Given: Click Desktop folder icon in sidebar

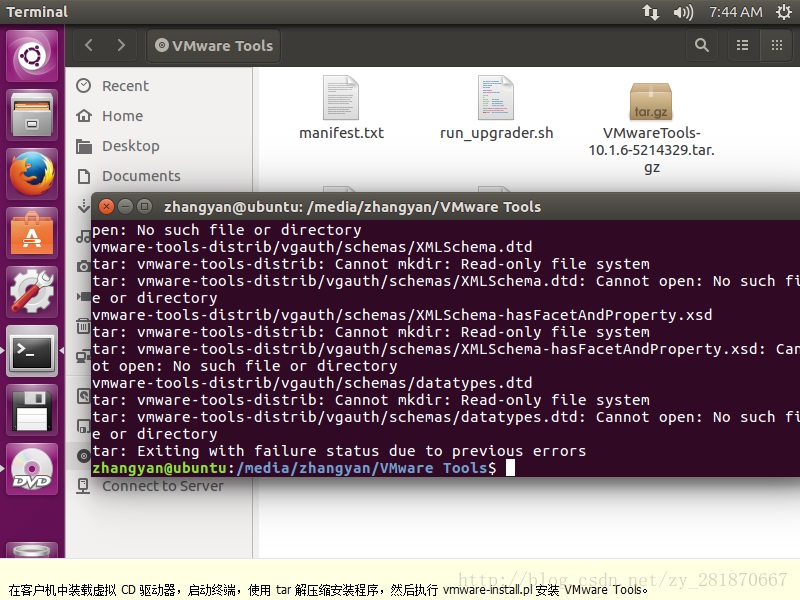Looking at the screenshot, I should [84, 146].
